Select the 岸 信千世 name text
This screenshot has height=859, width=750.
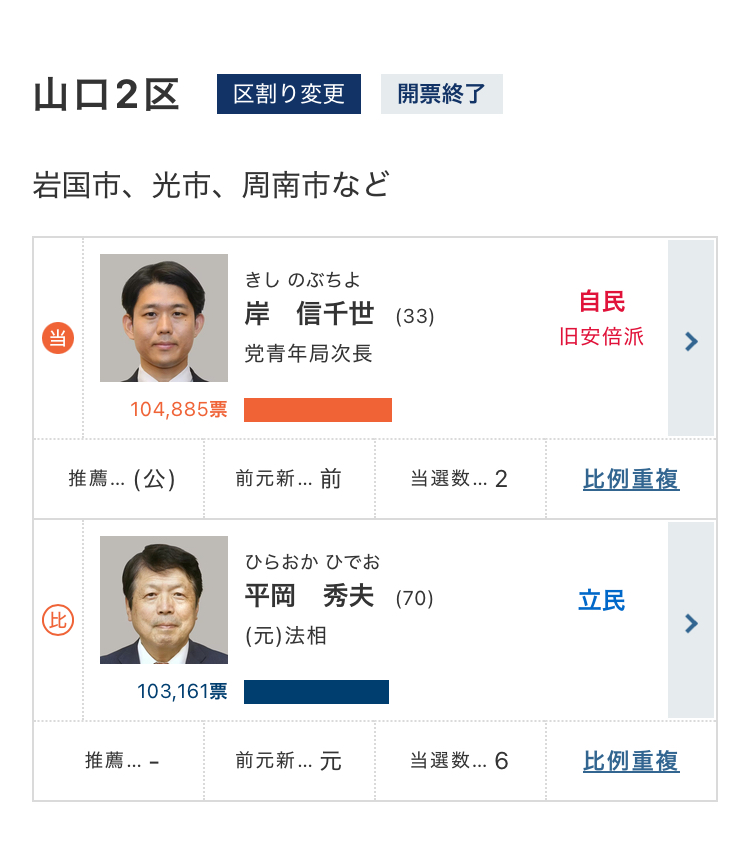309,314
